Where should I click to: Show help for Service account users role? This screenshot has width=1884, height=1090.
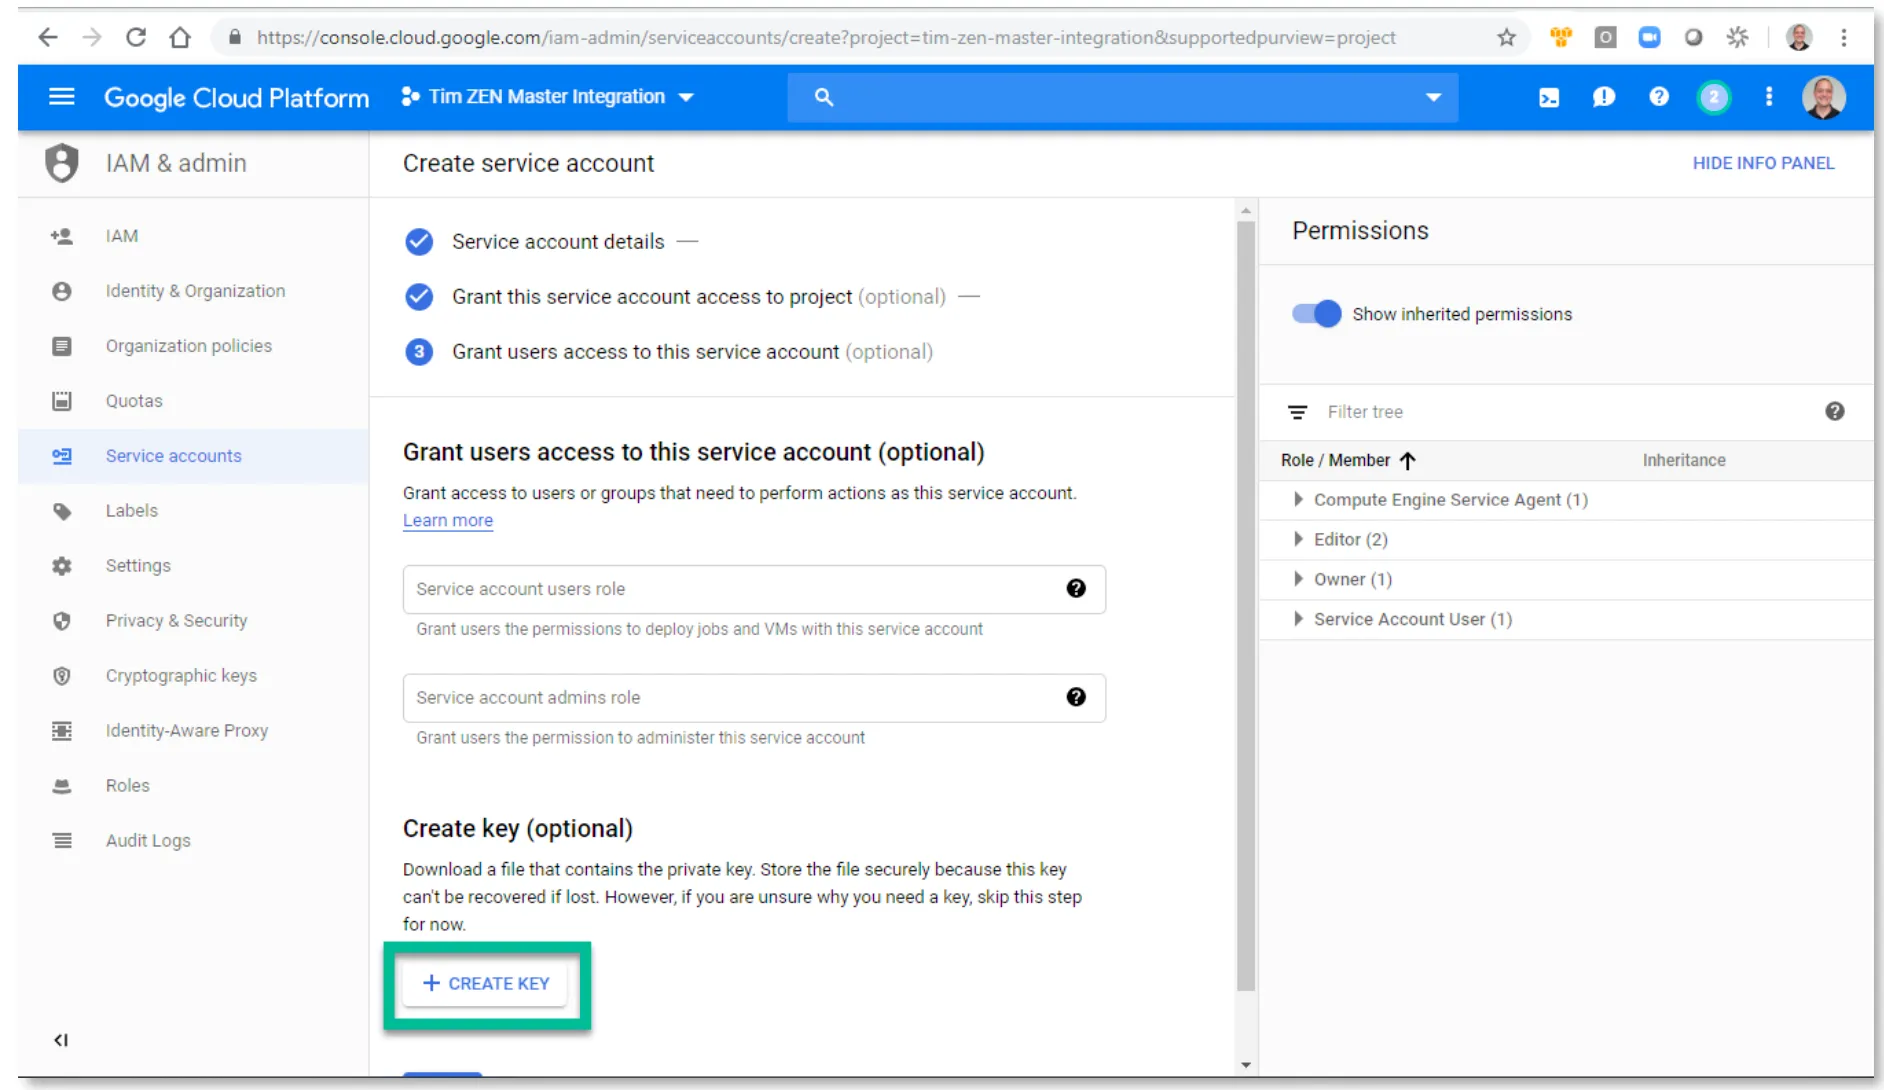pos(1076,589)
